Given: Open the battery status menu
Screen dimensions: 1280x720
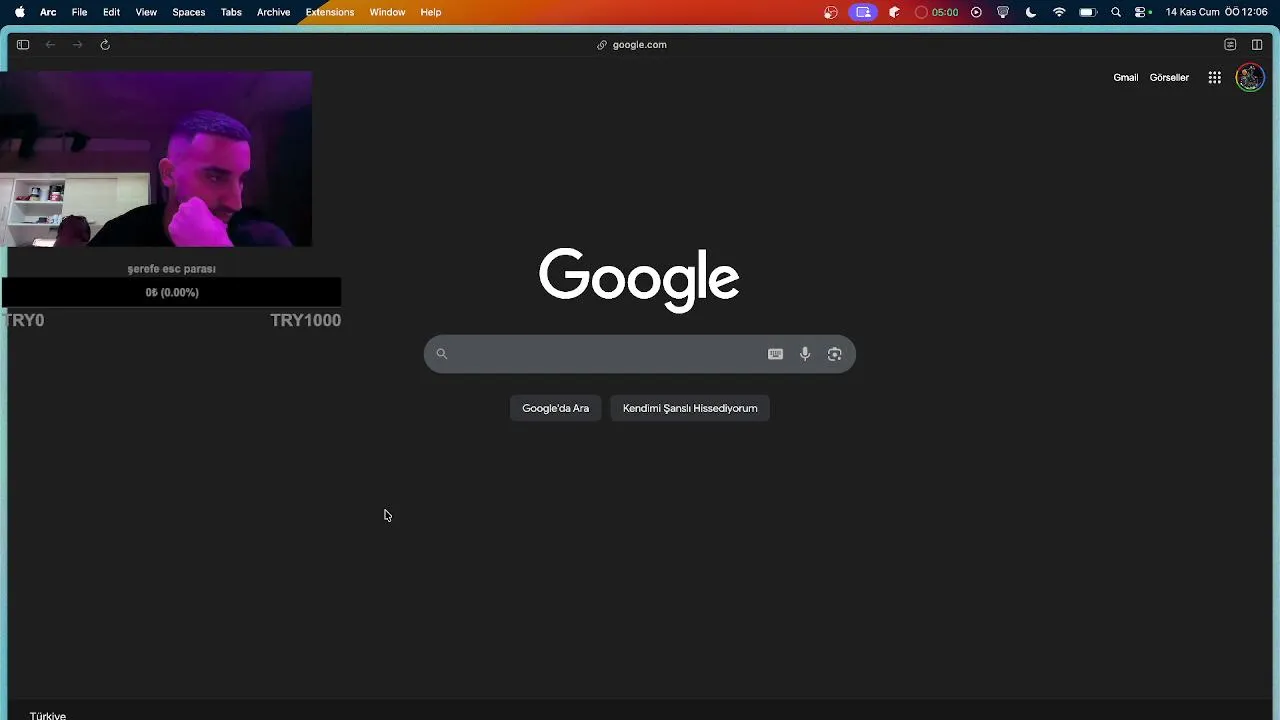Looking at the screenshot, I should click(x=1088, y=12).
